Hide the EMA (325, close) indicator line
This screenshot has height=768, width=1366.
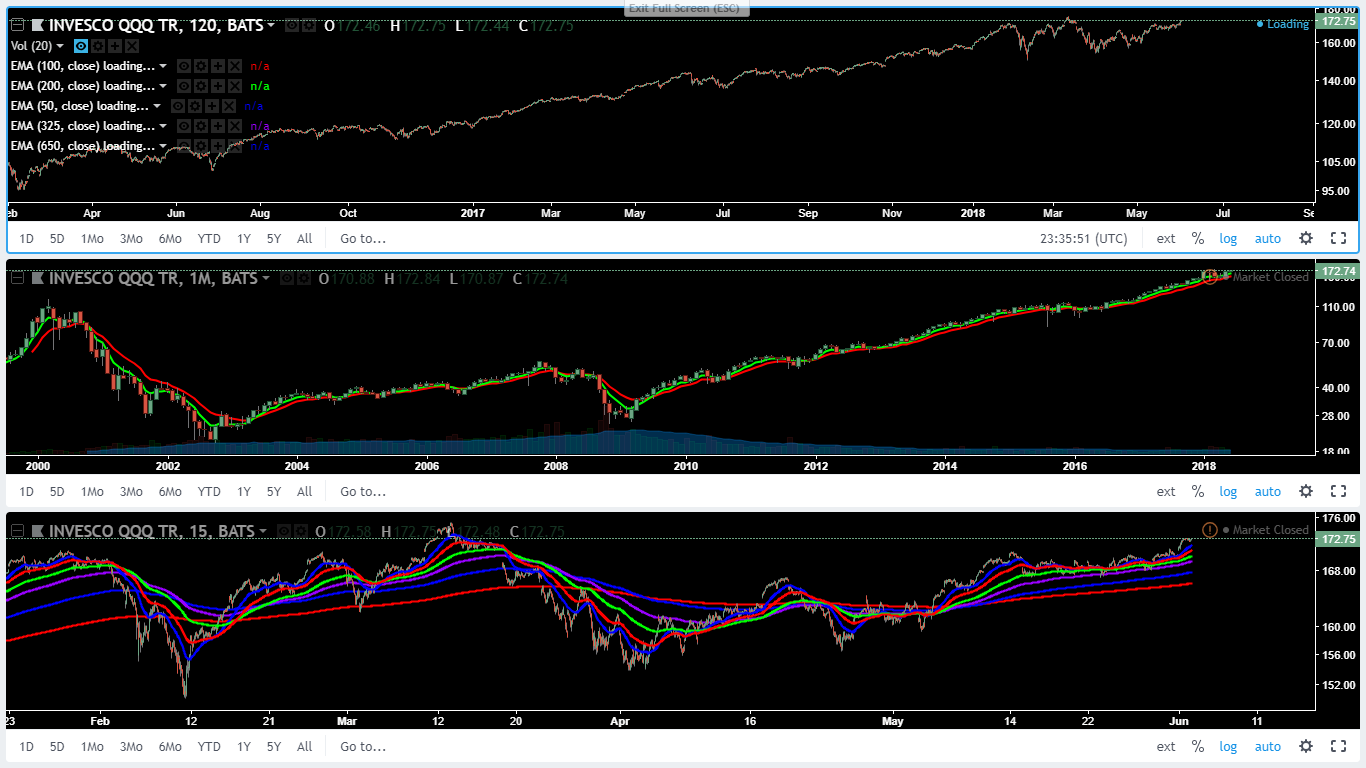(x=183, y=126)
